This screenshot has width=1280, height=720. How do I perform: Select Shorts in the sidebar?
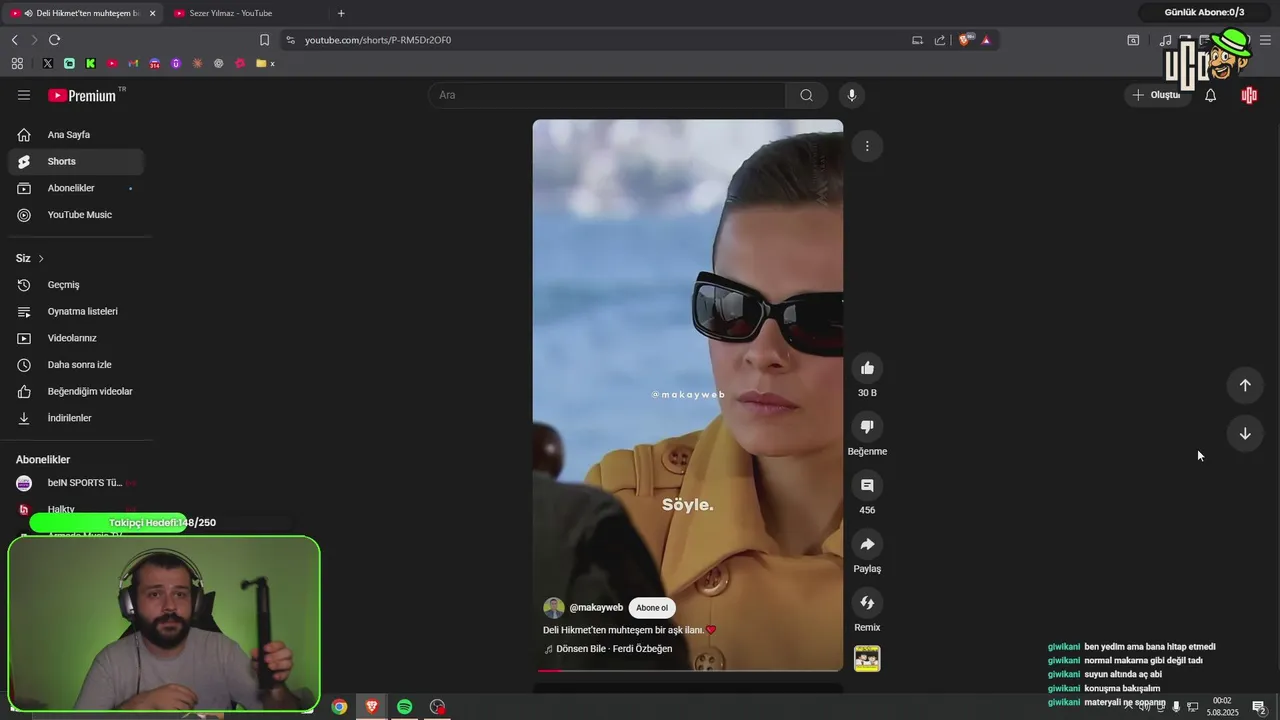click(x=76, y=161)
